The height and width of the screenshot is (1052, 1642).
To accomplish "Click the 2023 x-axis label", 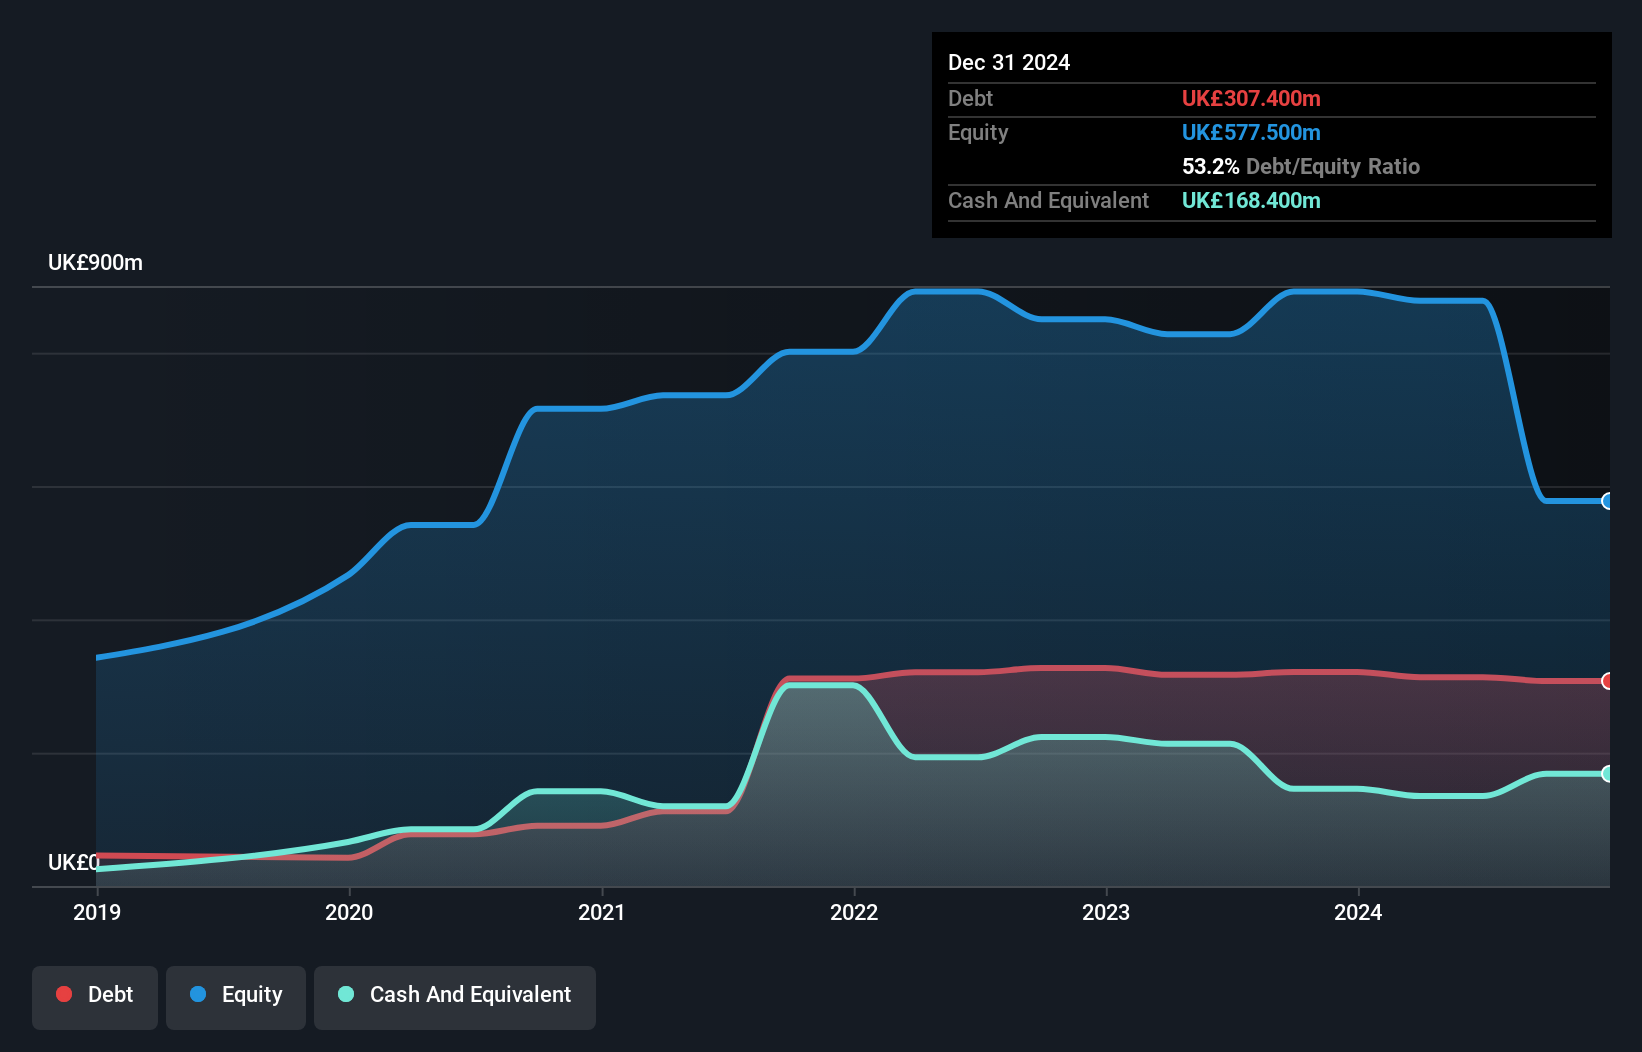I will coord(1106,912).
